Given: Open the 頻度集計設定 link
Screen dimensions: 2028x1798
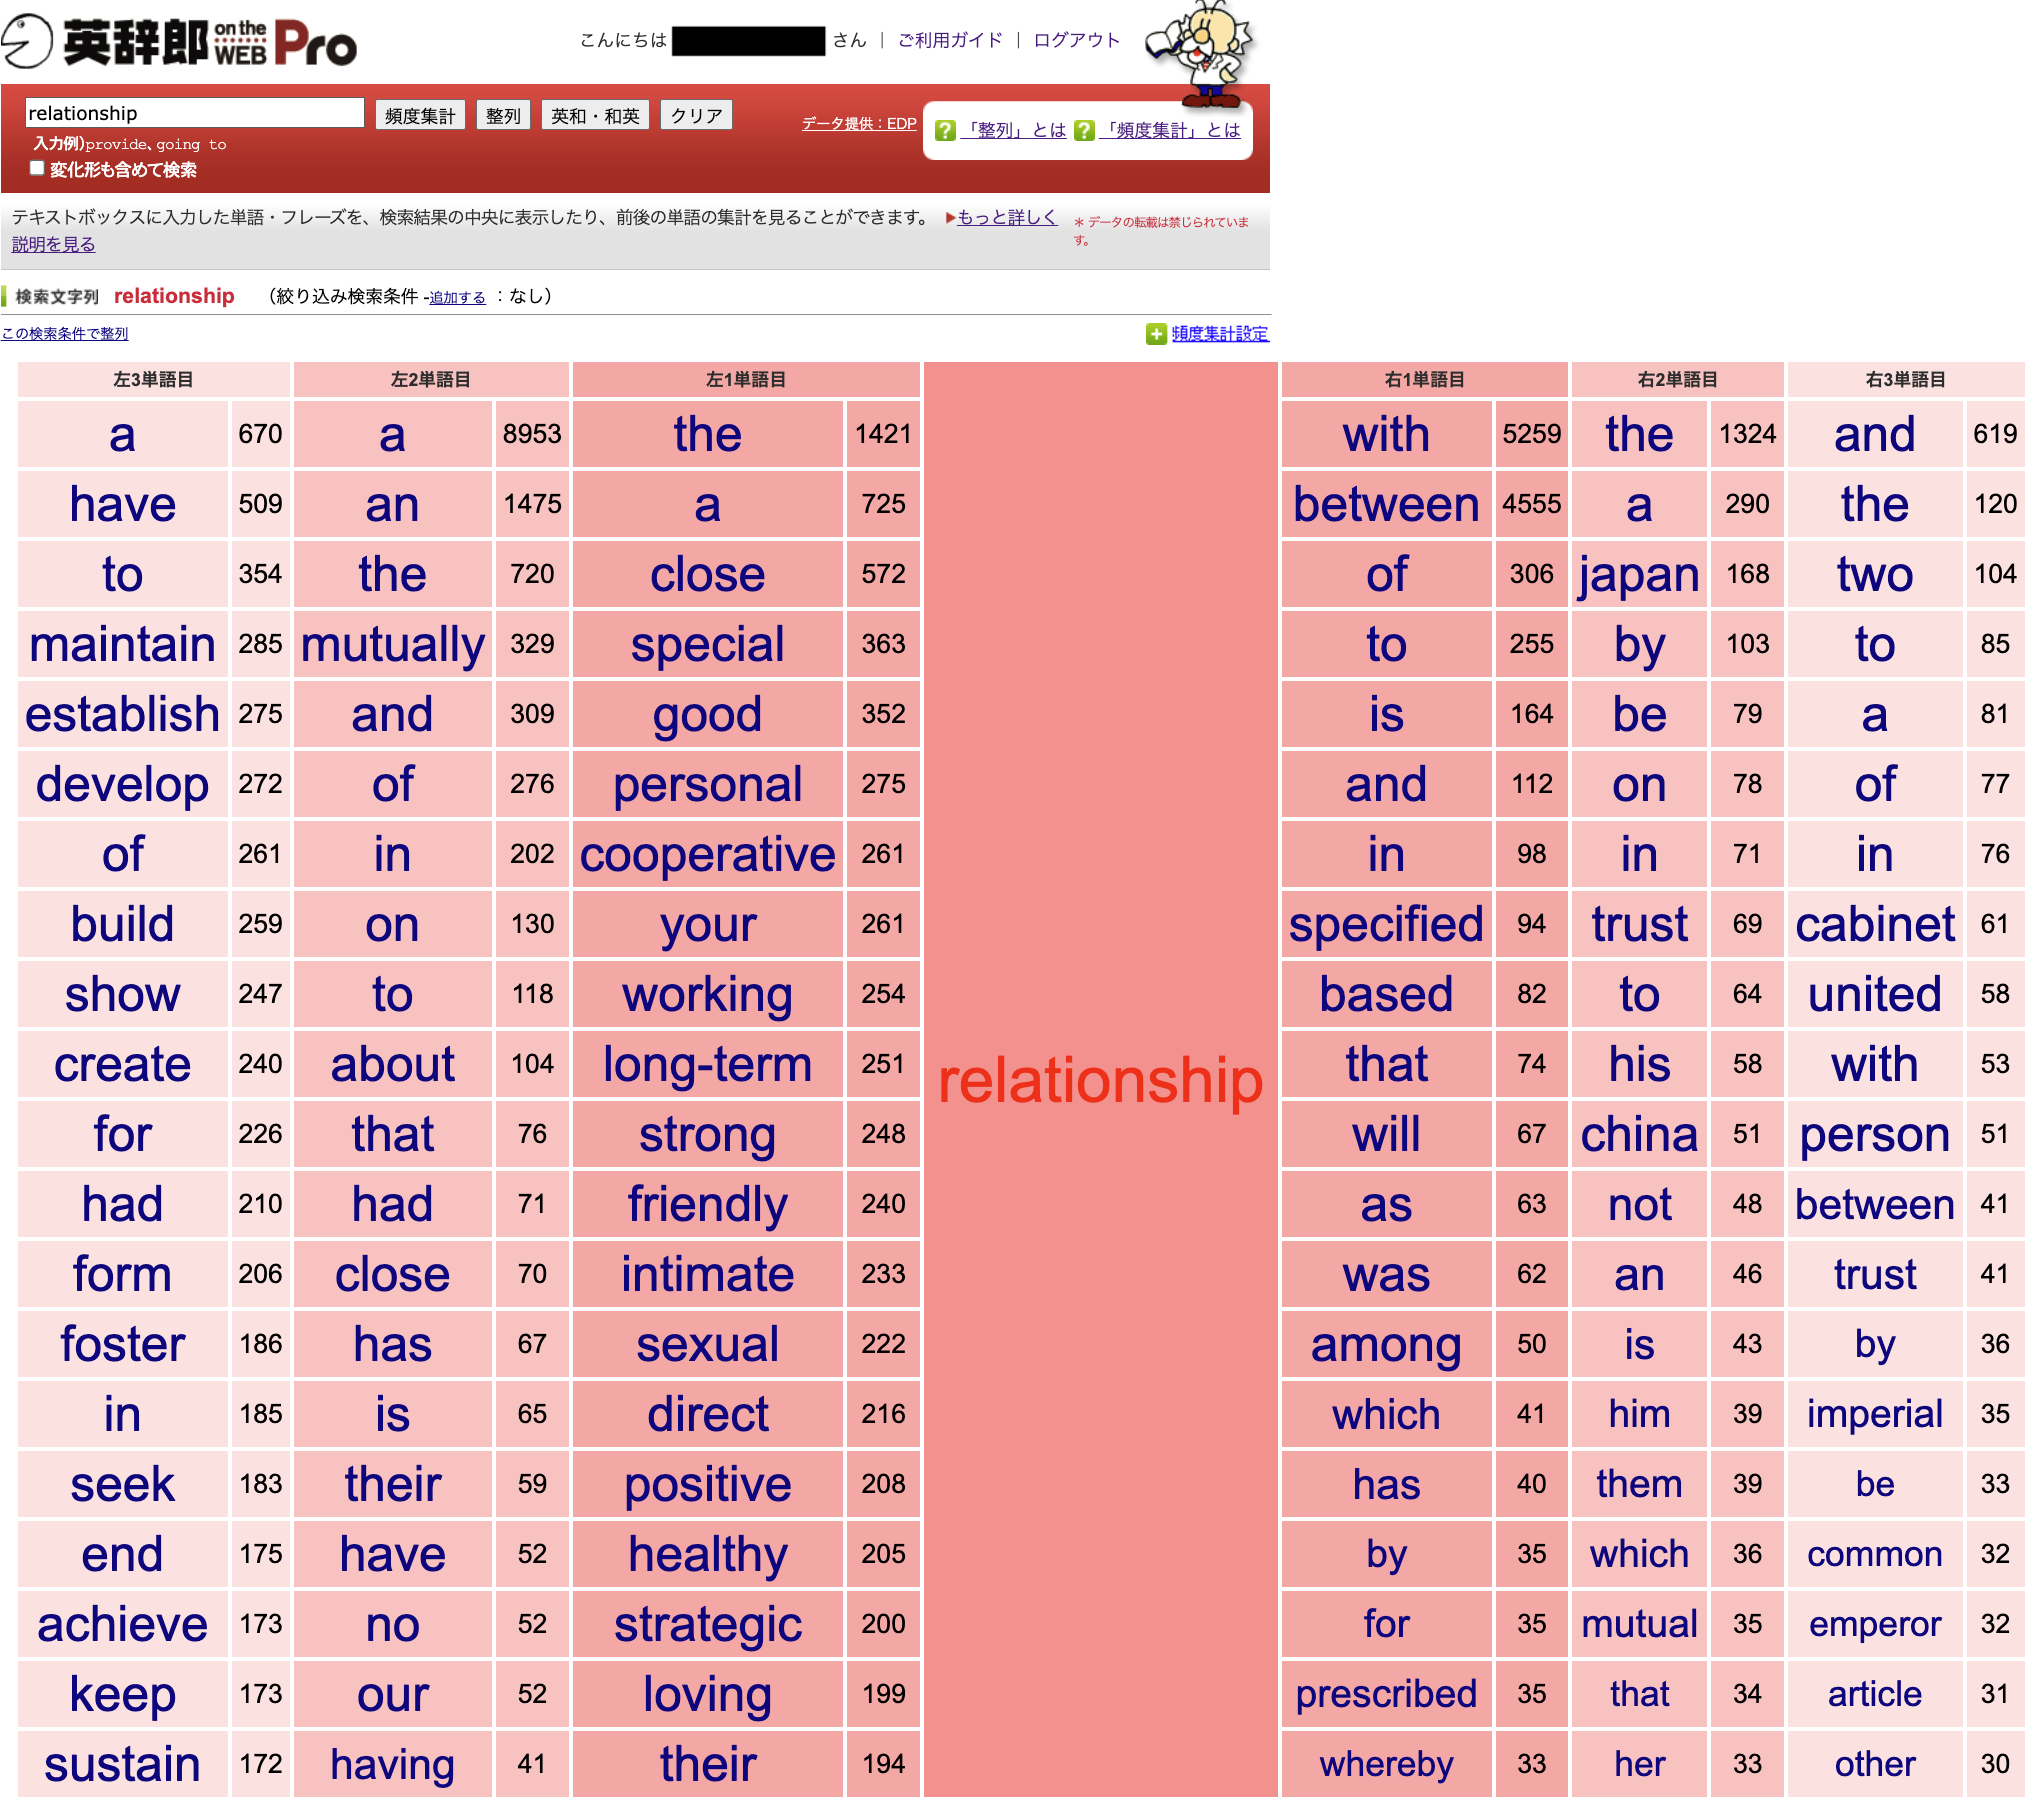Looking at the screenshot, I should tap(1220, 334).
